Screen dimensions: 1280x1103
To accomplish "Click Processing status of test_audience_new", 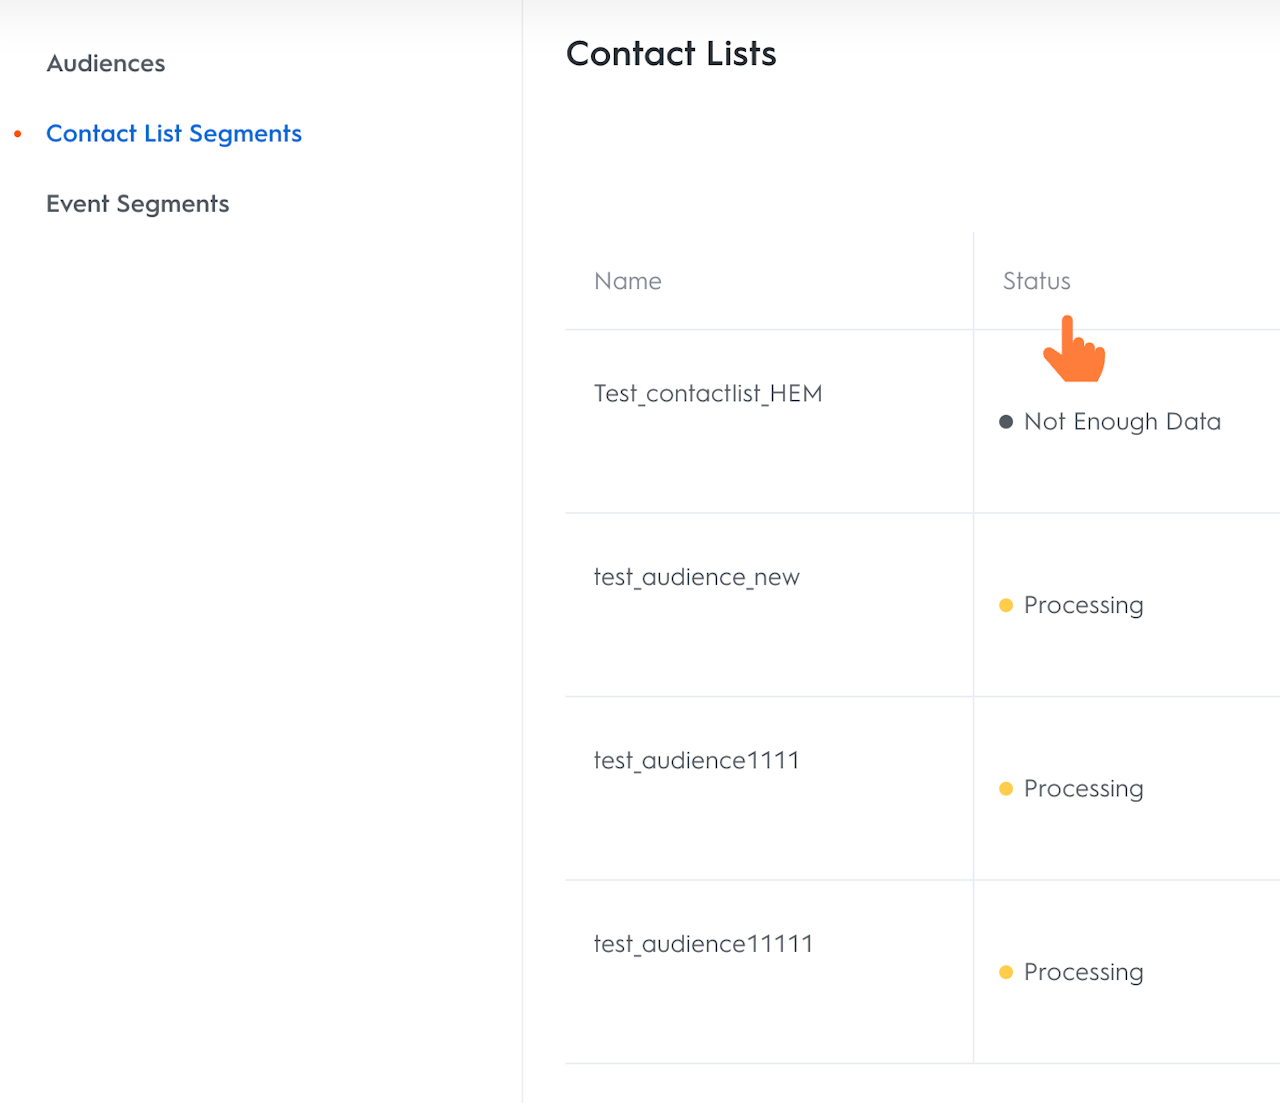I will 1083,606.
